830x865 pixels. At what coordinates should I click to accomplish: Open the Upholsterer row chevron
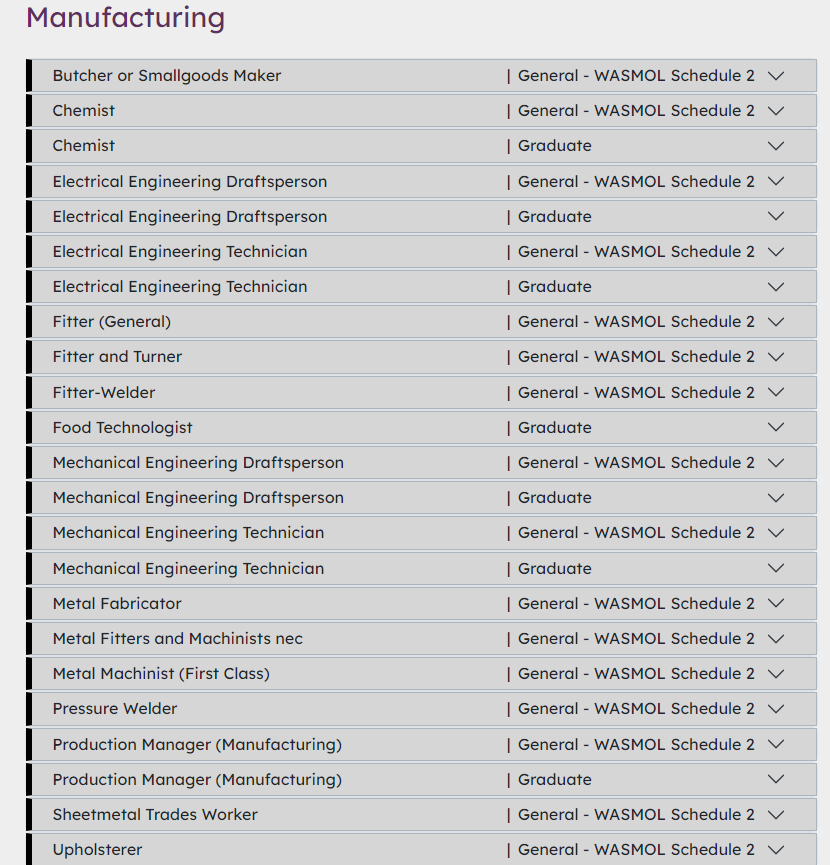point(775,850)
